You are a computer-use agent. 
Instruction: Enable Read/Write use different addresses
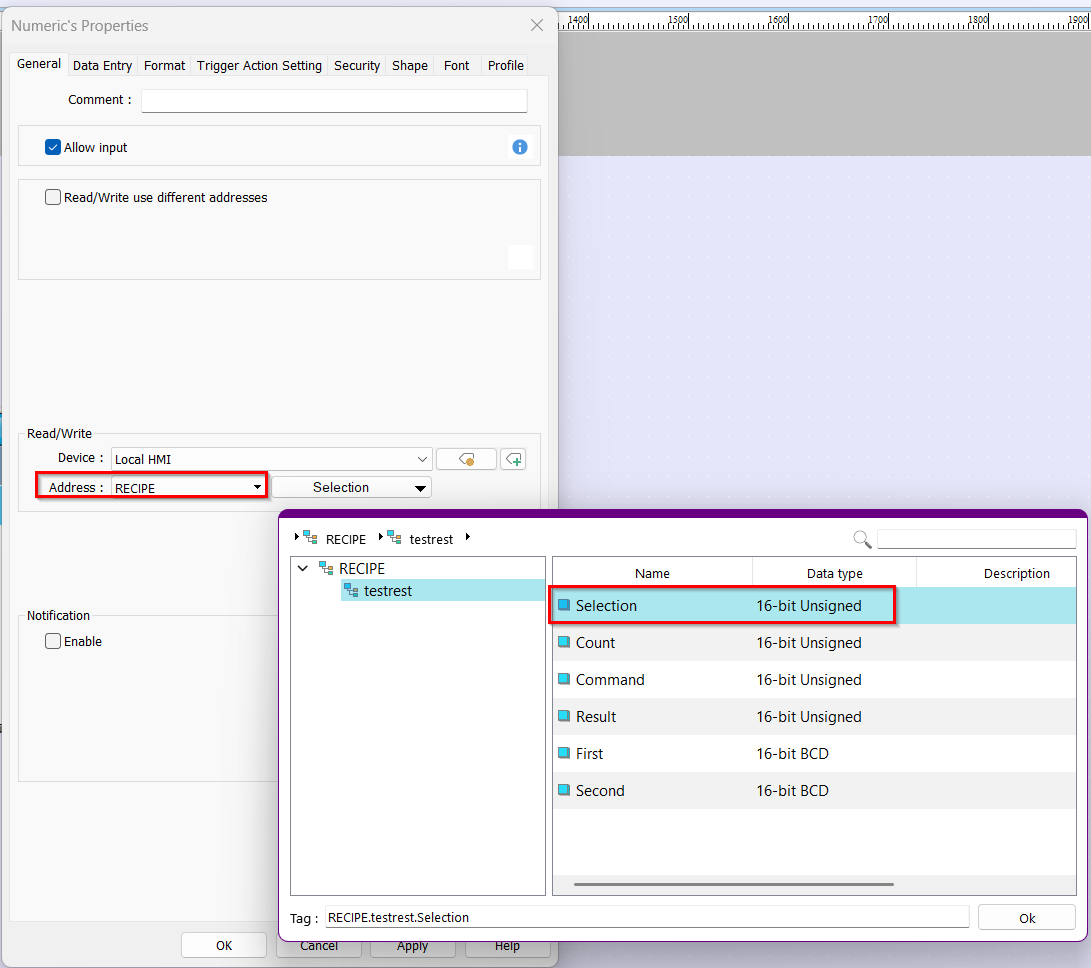tap(54, 197)
